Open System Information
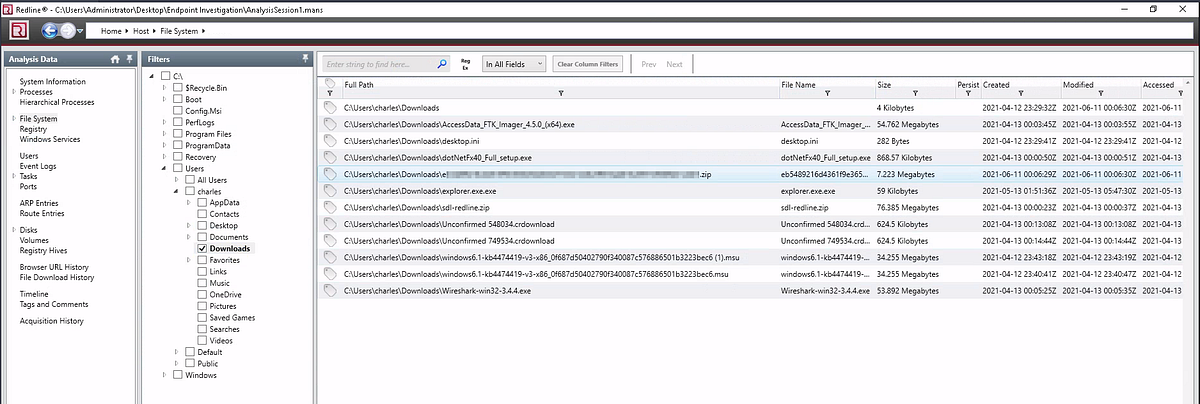This screenshot has width=1200, height=404. click(53, 82)
